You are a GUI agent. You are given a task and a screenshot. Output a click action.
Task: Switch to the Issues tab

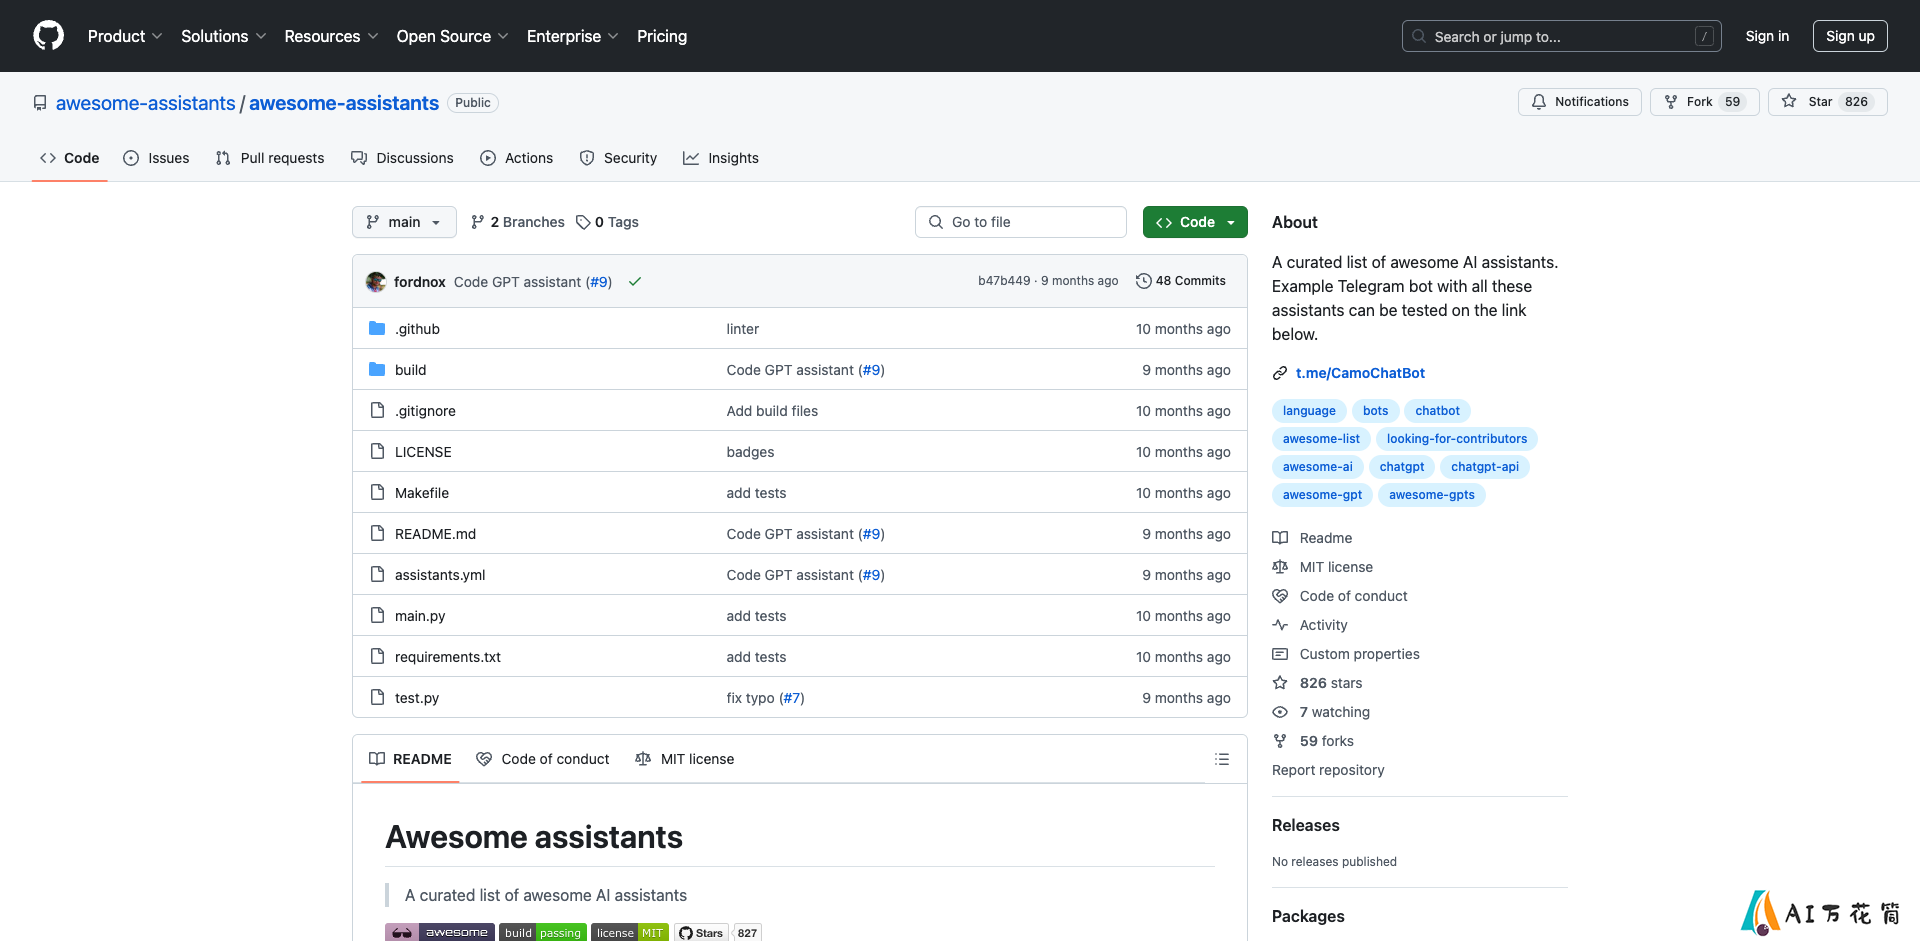[156, 158]
